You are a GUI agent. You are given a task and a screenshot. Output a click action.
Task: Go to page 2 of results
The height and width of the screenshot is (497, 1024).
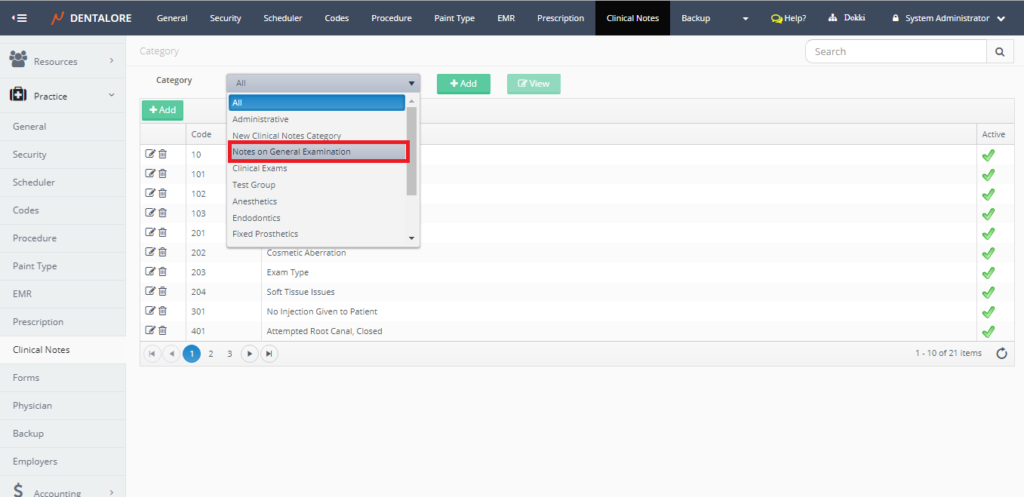pos(211,353)
